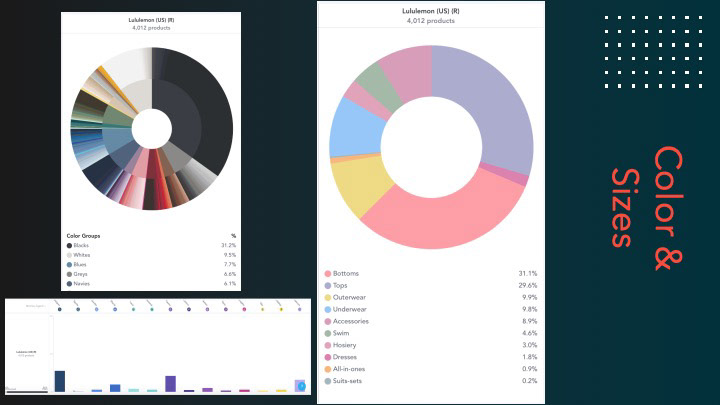Image resolution: width=720 pixels, height=405 pixels.
Task: Click the 'Tops' legend label
Action: coord(340,285)
